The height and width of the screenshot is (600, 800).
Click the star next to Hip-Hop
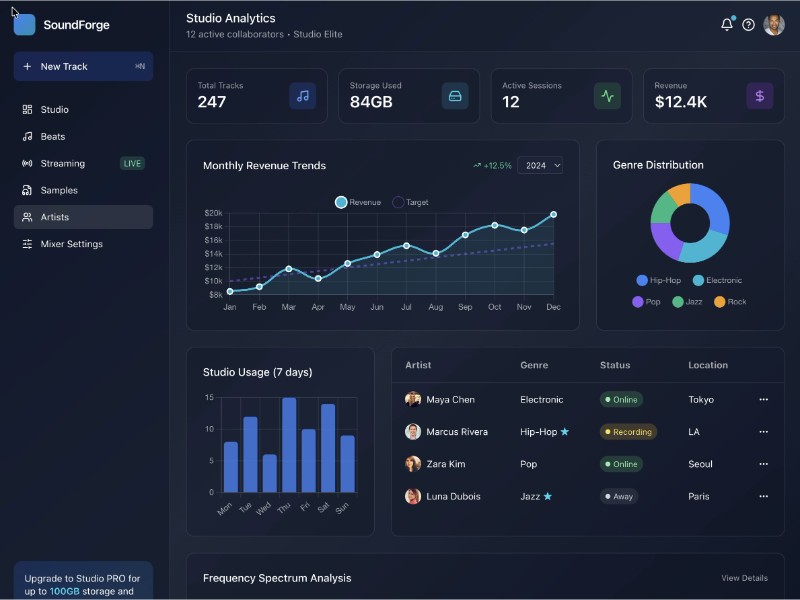565,432
